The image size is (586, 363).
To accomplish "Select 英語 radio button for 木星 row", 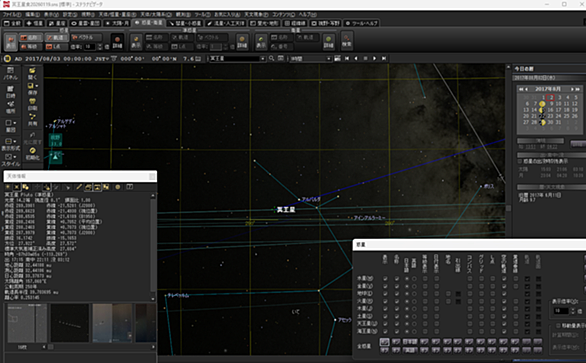I will (414, 309).
